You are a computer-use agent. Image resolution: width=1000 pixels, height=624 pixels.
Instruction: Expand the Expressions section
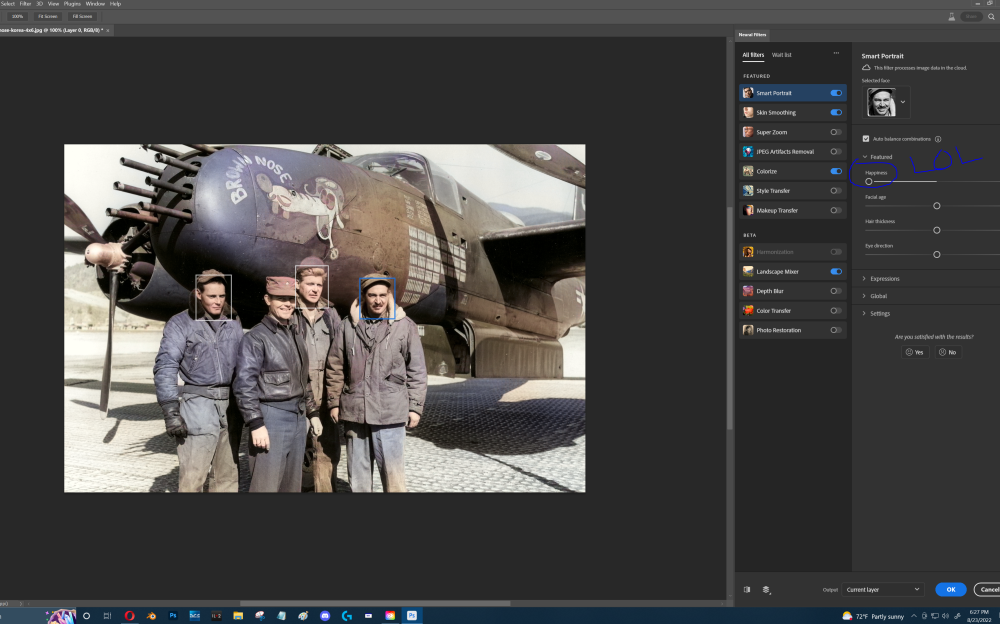(885, 278)
